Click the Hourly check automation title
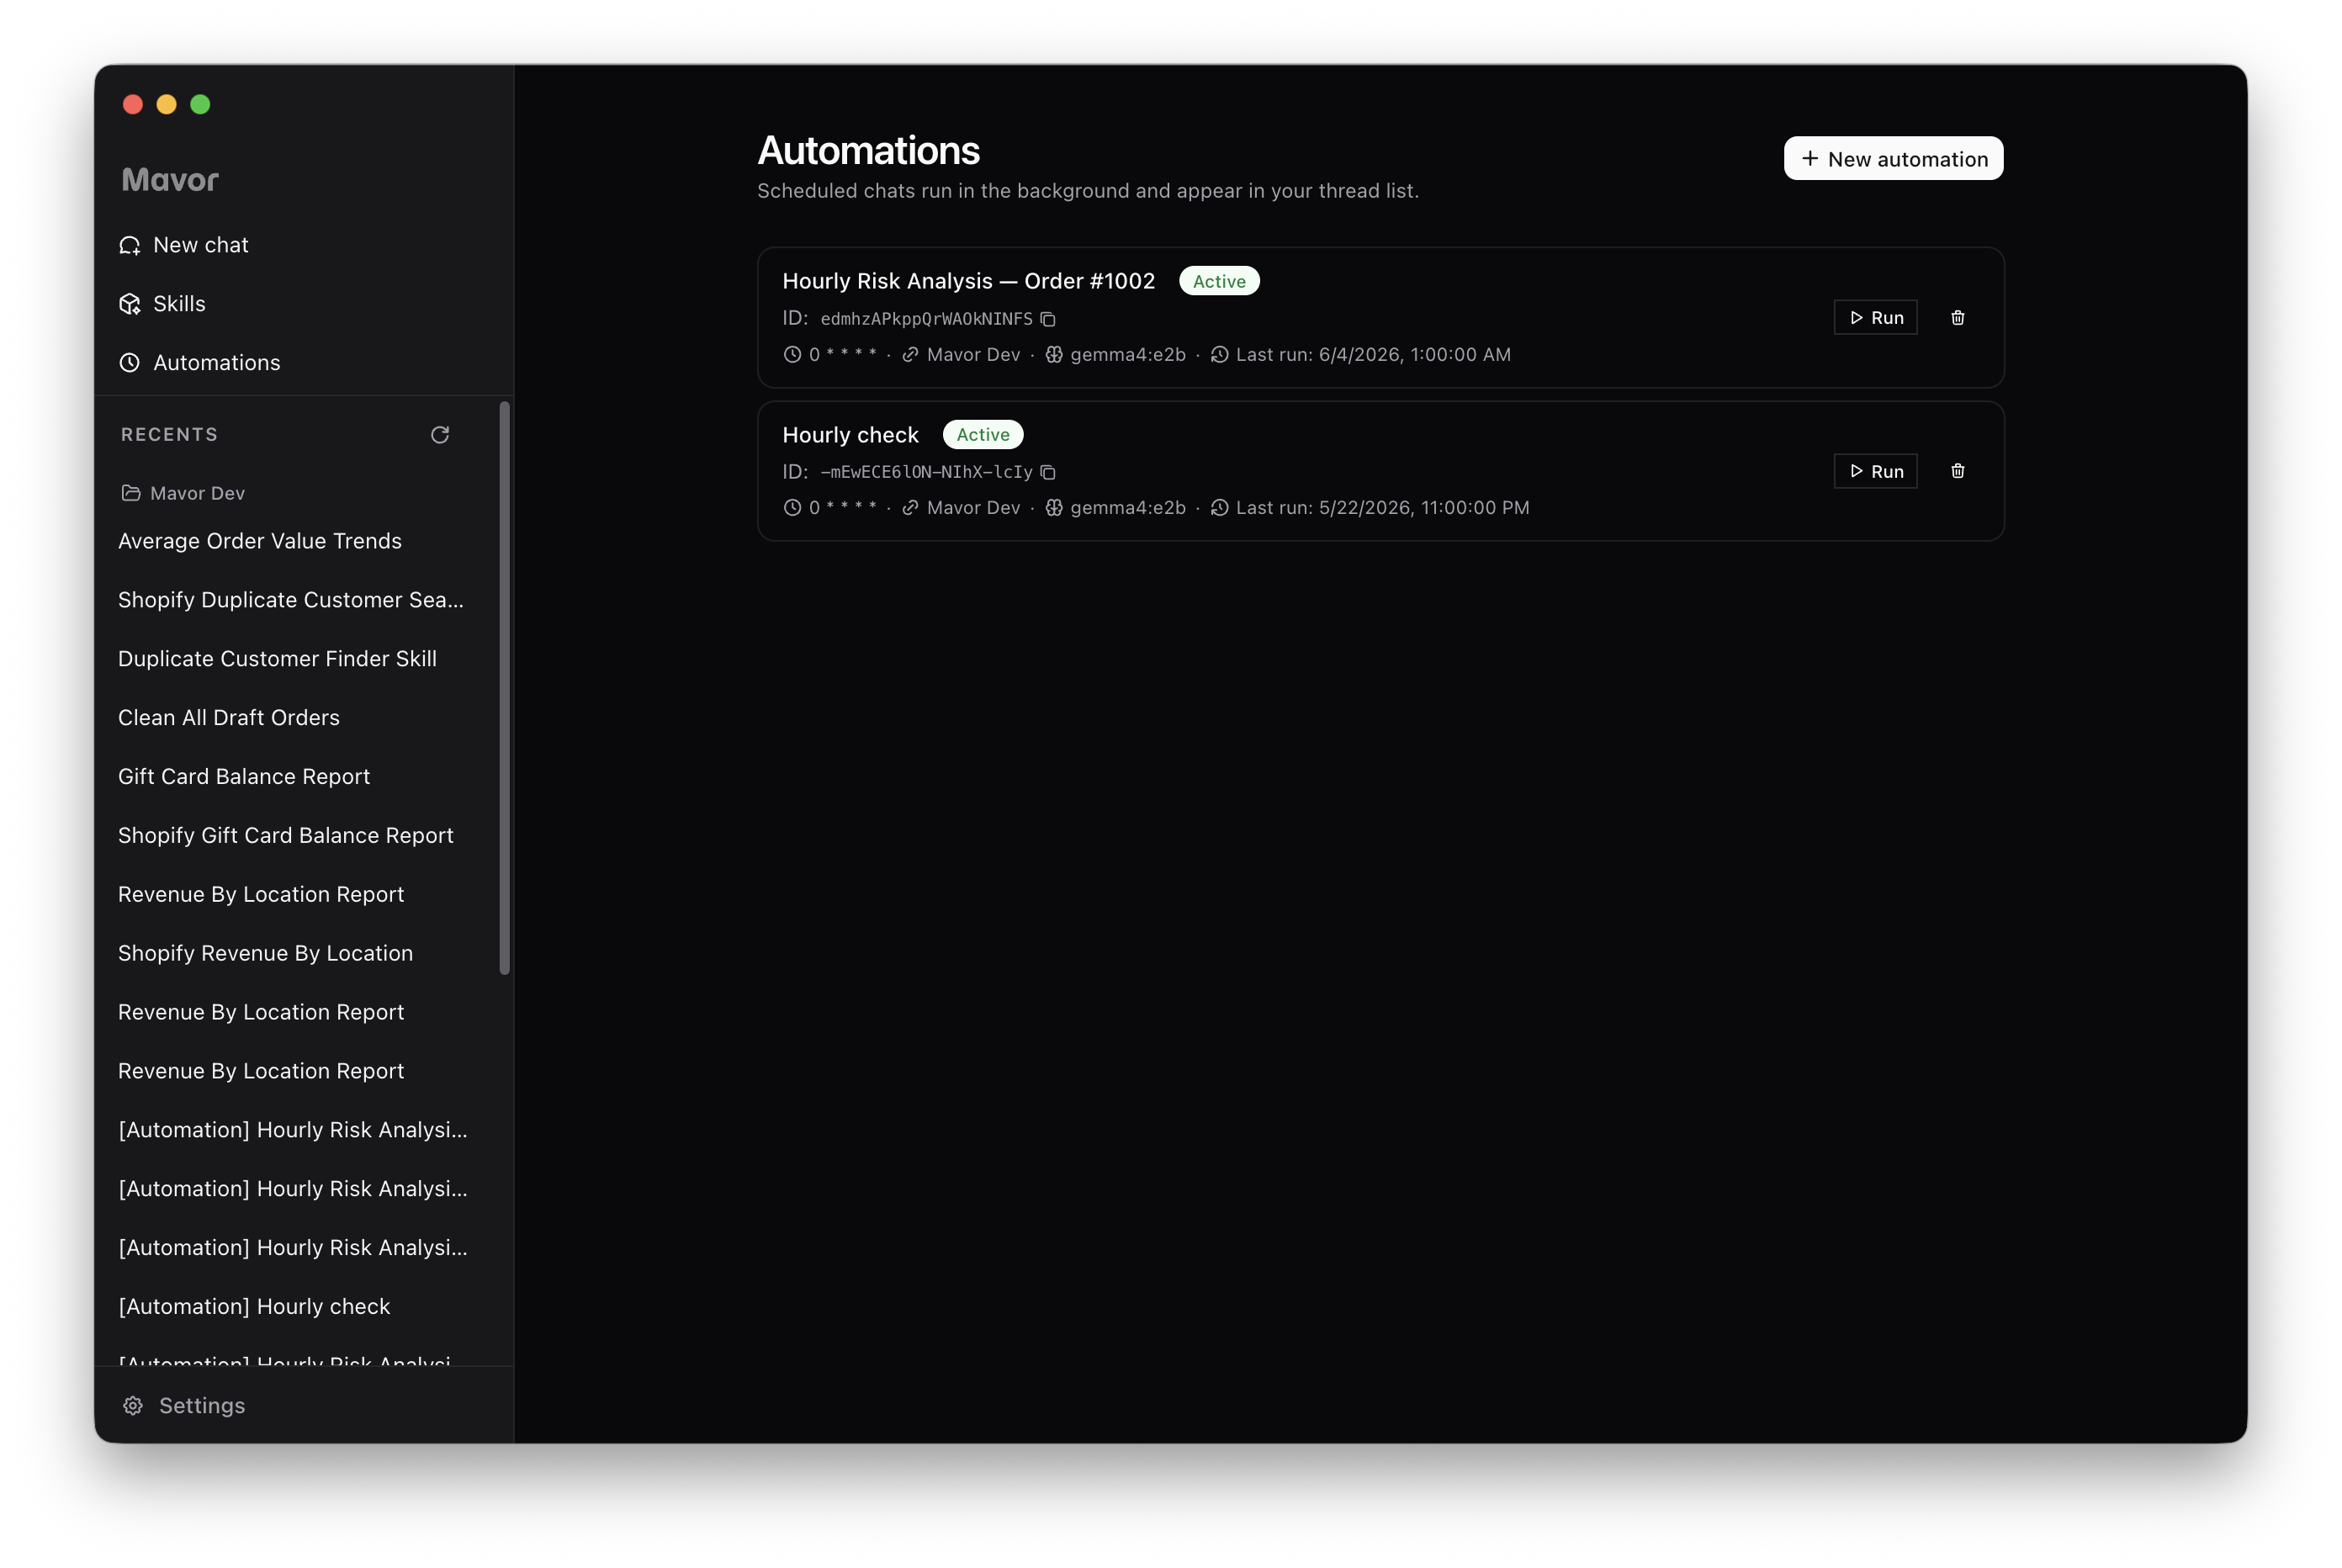This screenshot has height=1568, width=2342. (x=850, y=435)
